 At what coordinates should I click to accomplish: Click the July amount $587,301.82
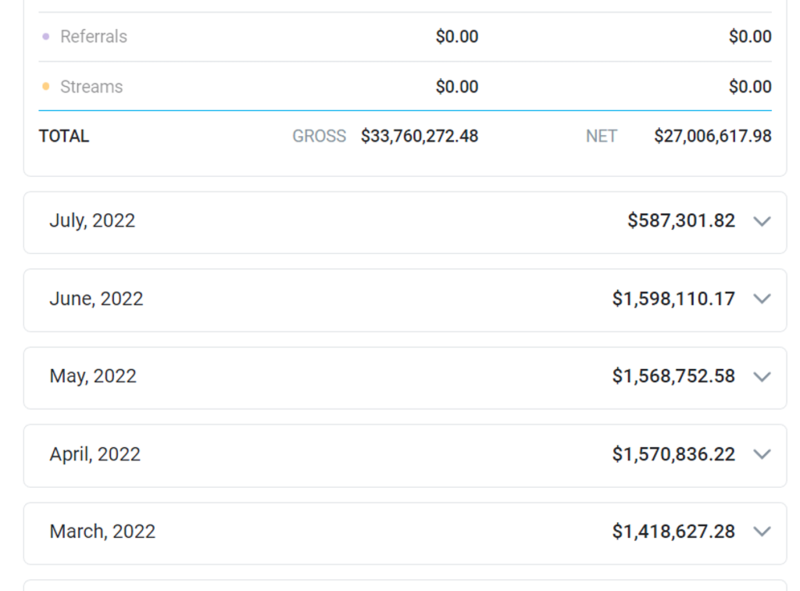(681, 221)
